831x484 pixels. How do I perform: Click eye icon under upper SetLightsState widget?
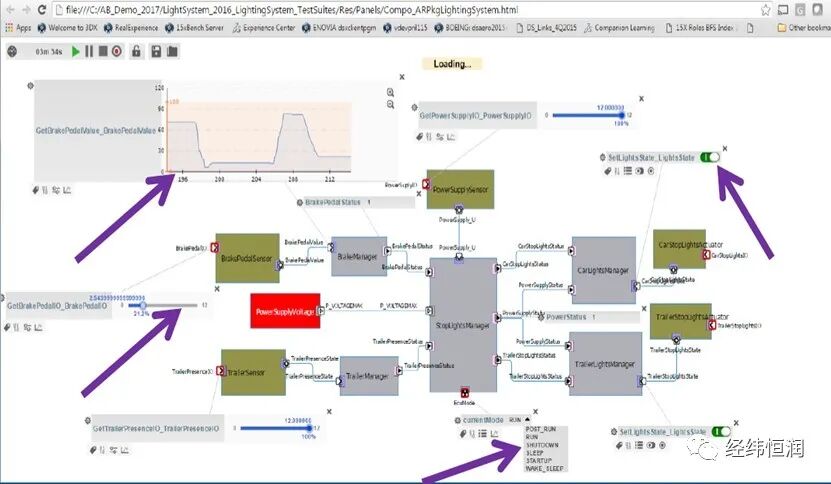pyautogui.click(x=640, y=171)
